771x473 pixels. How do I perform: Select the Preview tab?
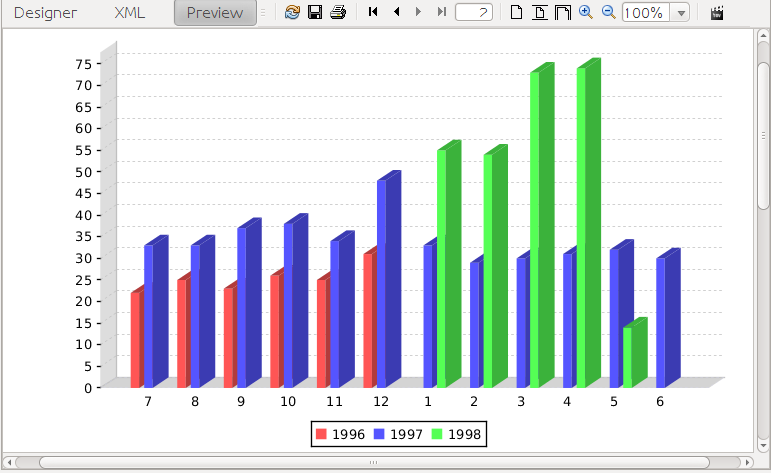[x=215, y=13]
